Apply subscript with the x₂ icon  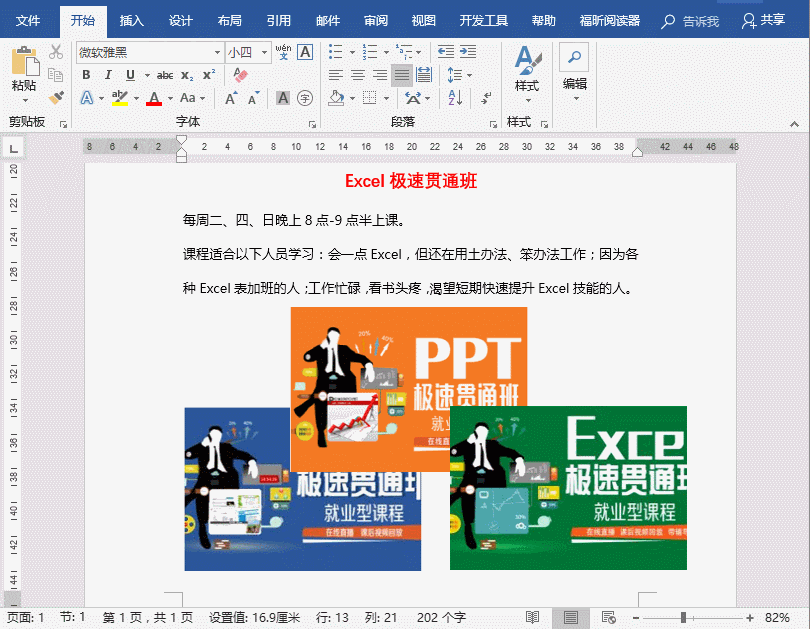point(187,75)
